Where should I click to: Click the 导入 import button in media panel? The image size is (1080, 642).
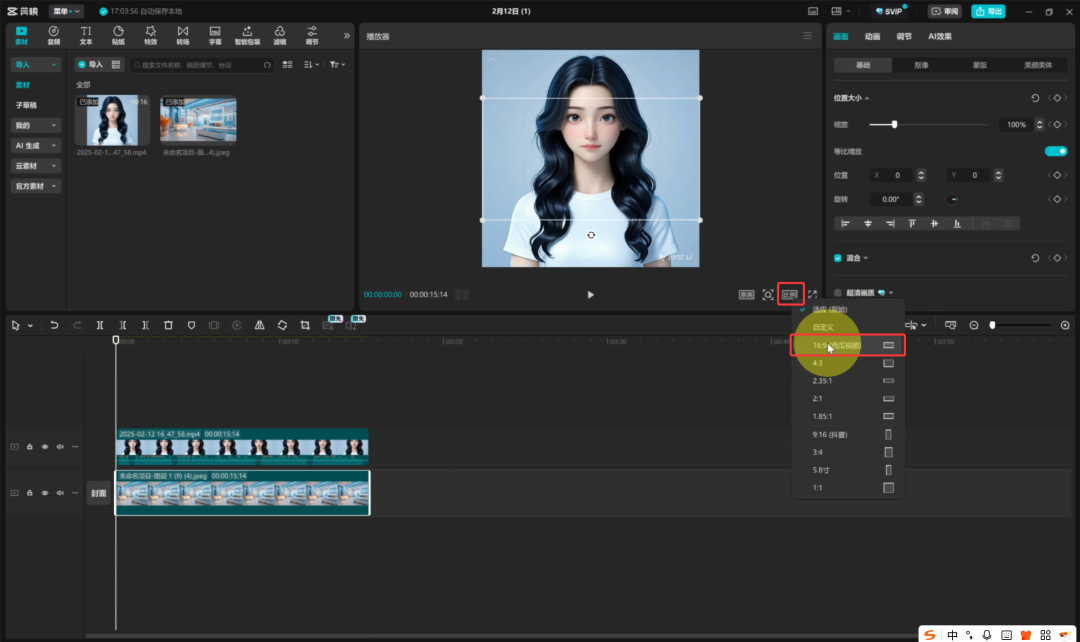pos(90,65)
